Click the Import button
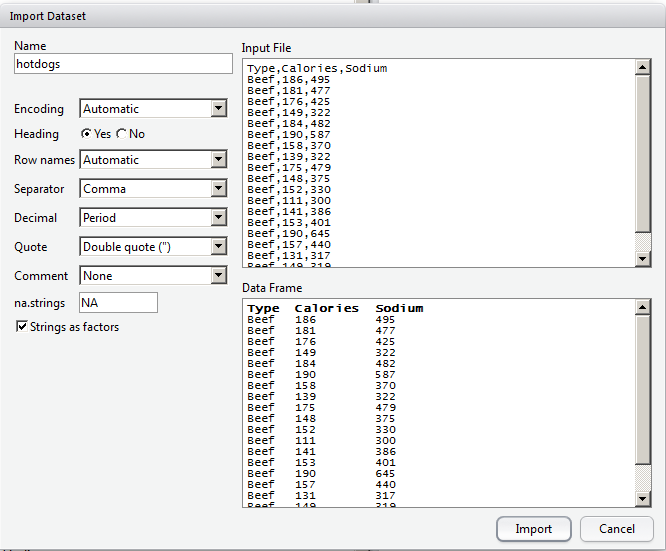Viewport: 666px width, 551px height. click(x=533, y=529)
